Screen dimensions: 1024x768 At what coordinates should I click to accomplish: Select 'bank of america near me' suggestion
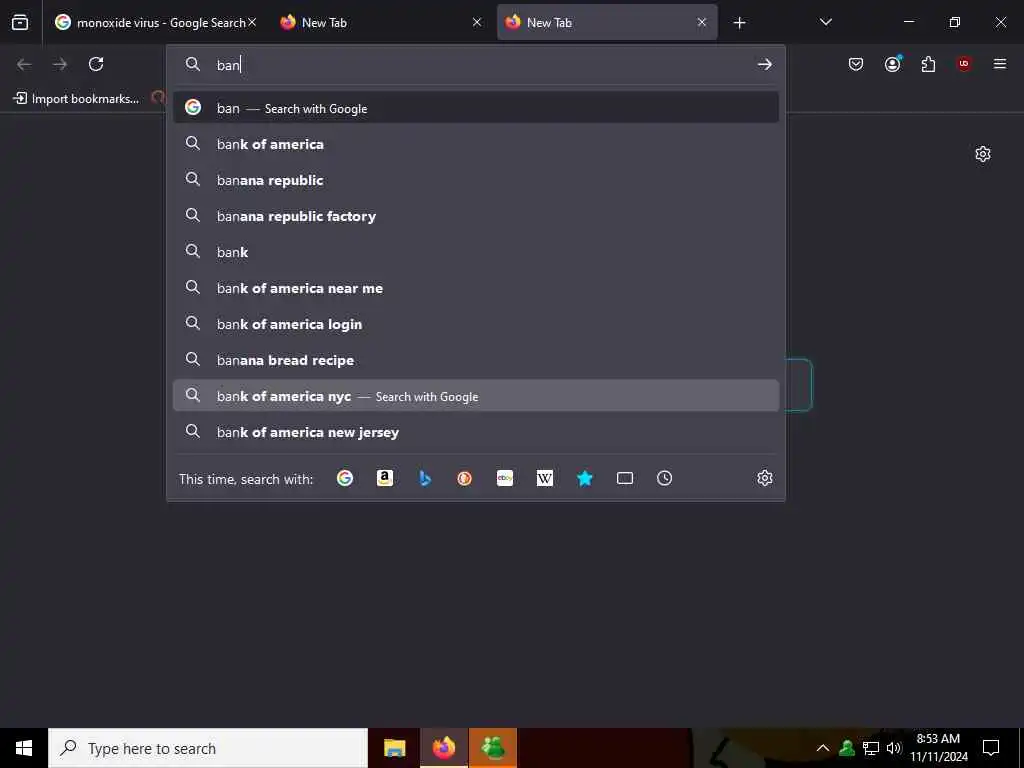(x=475, y=287)
